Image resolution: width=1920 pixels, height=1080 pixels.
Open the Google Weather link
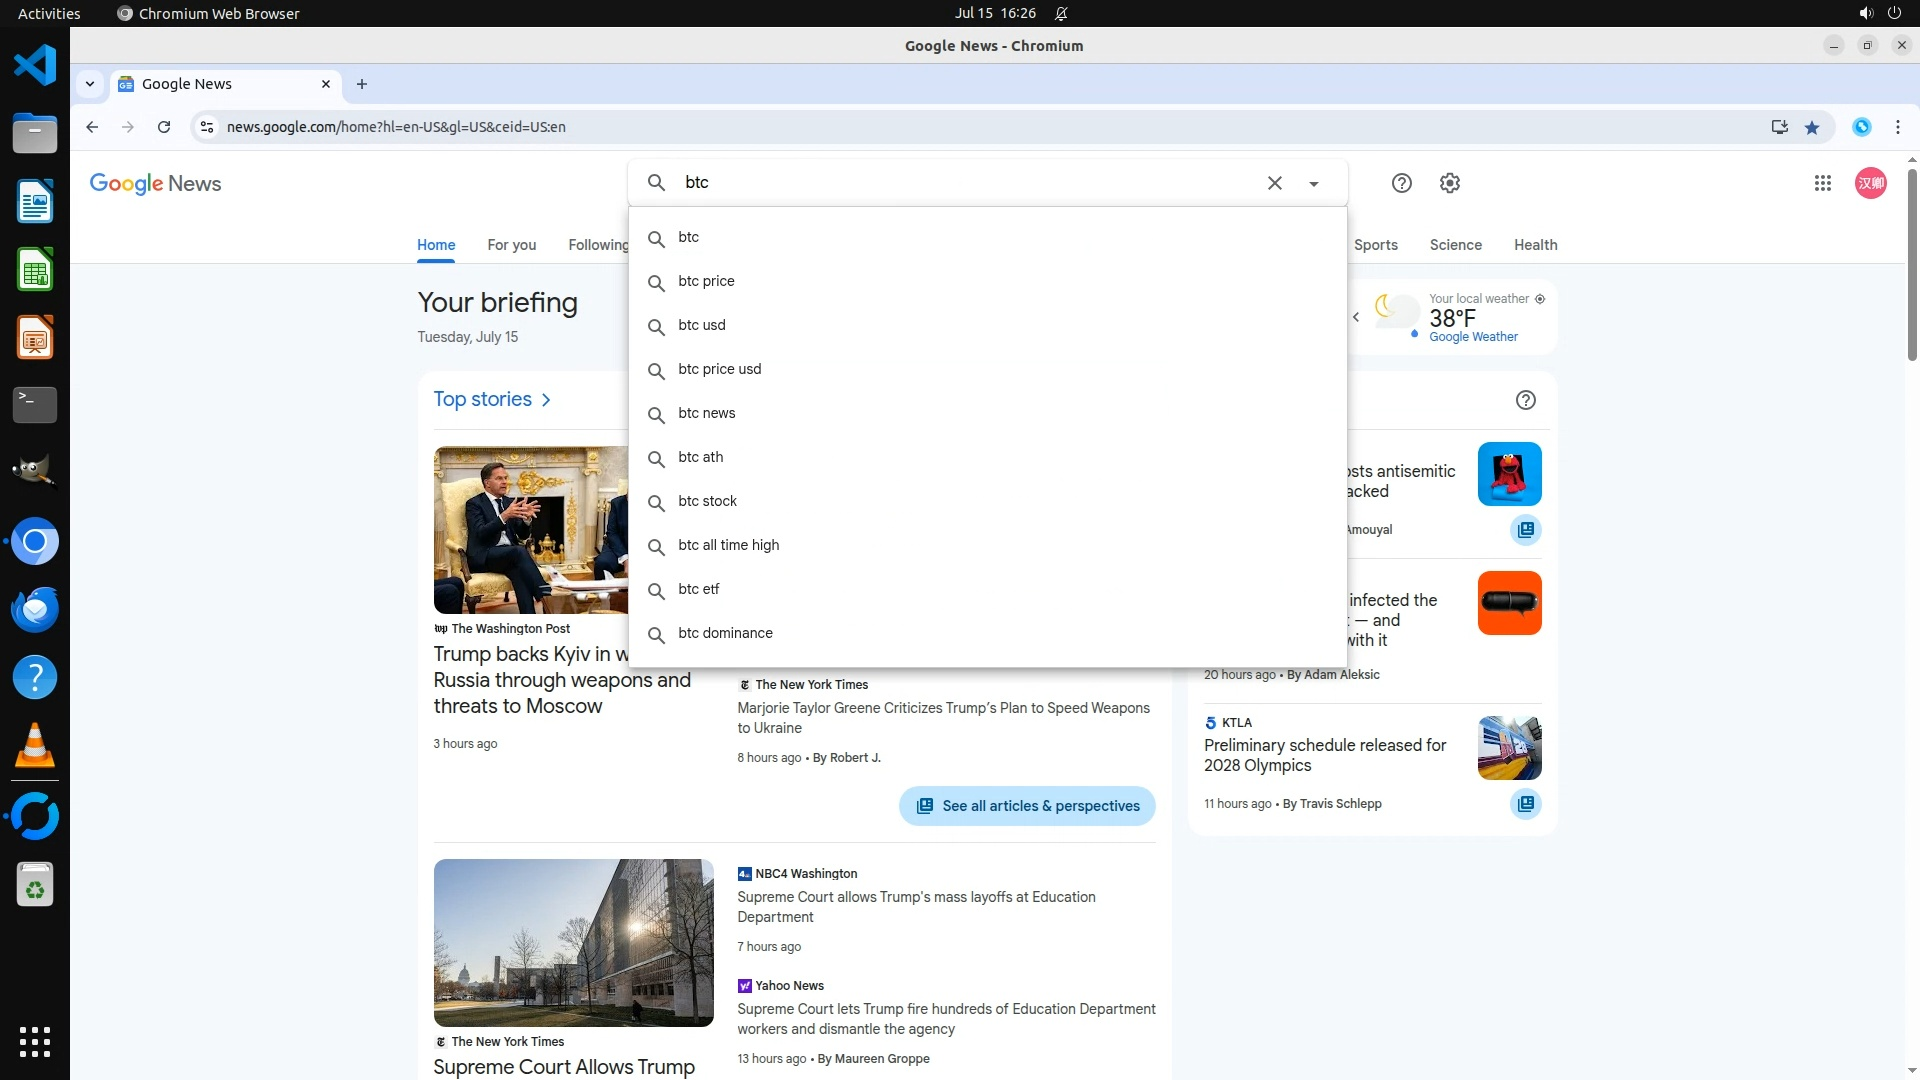point(1473,337)
